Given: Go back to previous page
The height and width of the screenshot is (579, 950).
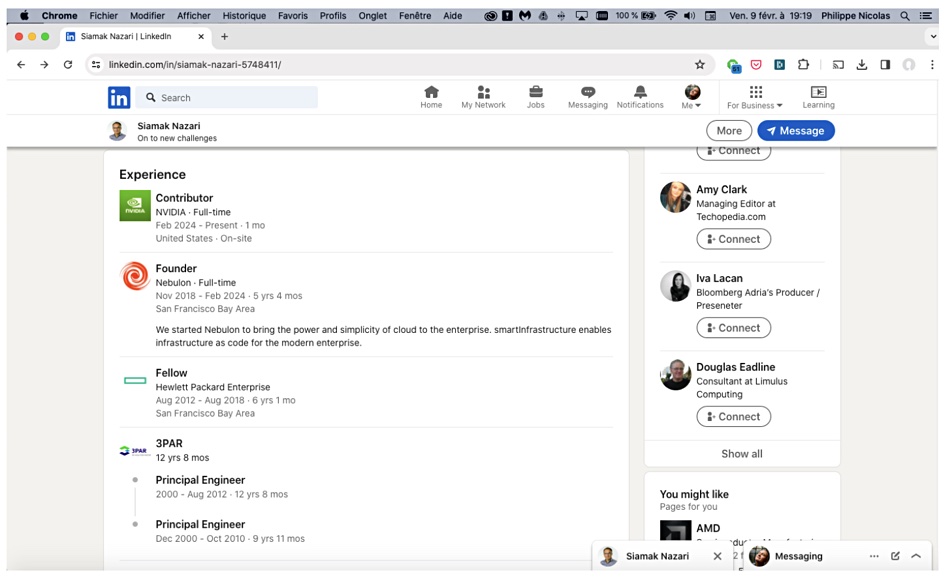Looking at the screenshot, I should point(21,64).
